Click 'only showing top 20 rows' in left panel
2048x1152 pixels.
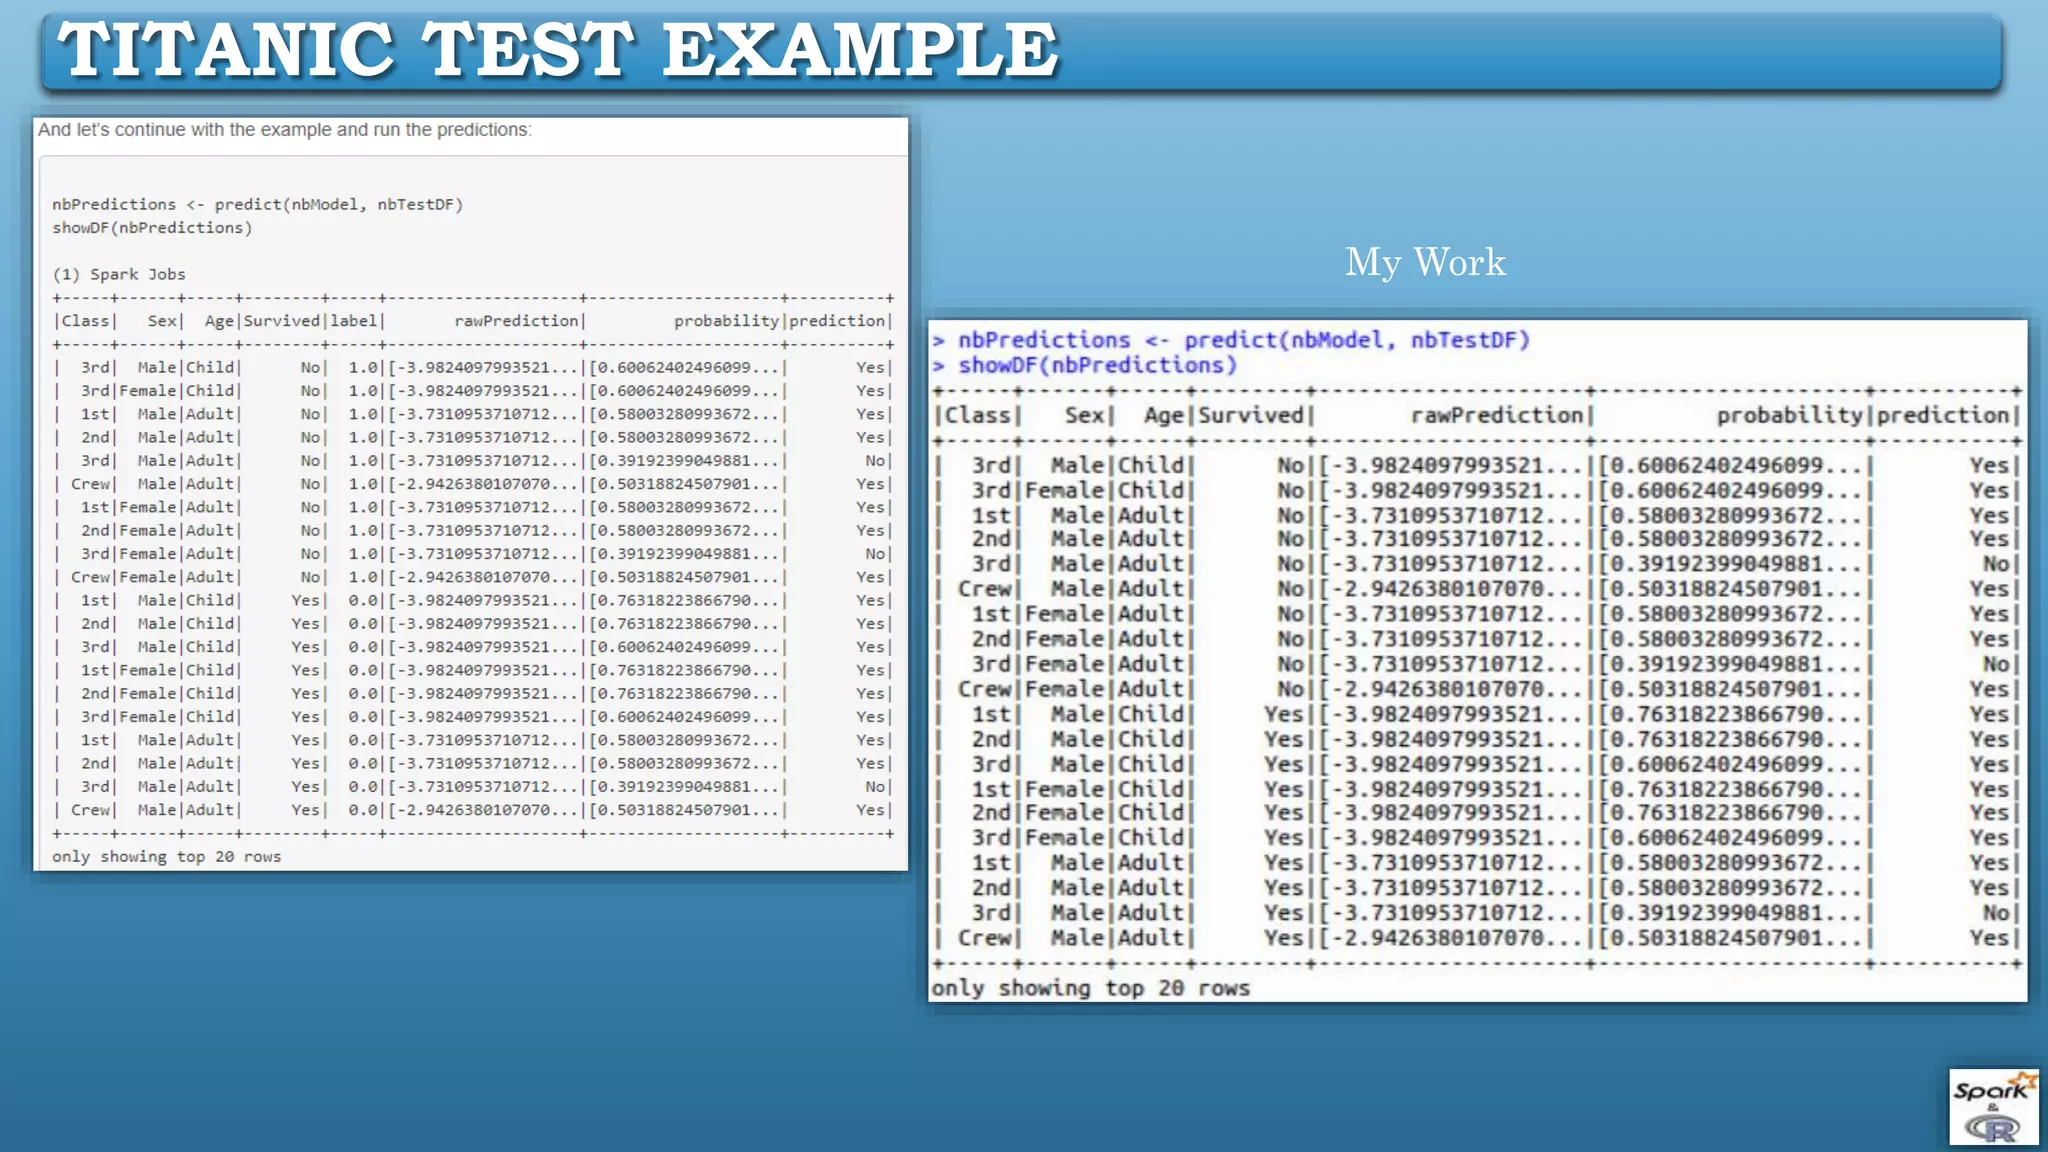pyautogui.click(x=167, y=857)
